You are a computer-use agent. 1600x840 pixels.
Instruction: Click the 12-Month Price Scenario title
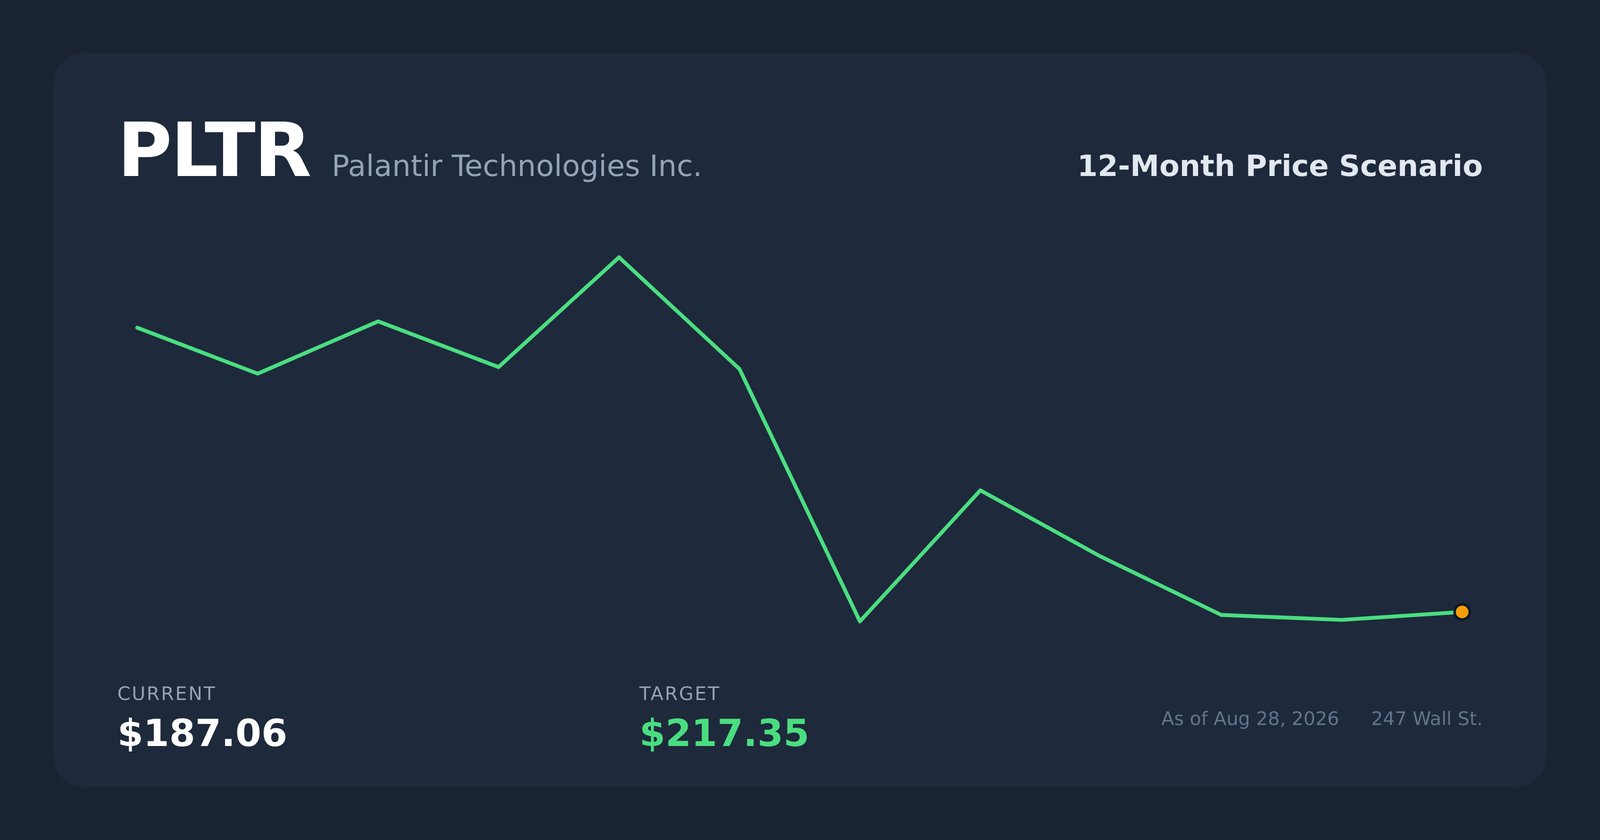[x=1279, y=166]
